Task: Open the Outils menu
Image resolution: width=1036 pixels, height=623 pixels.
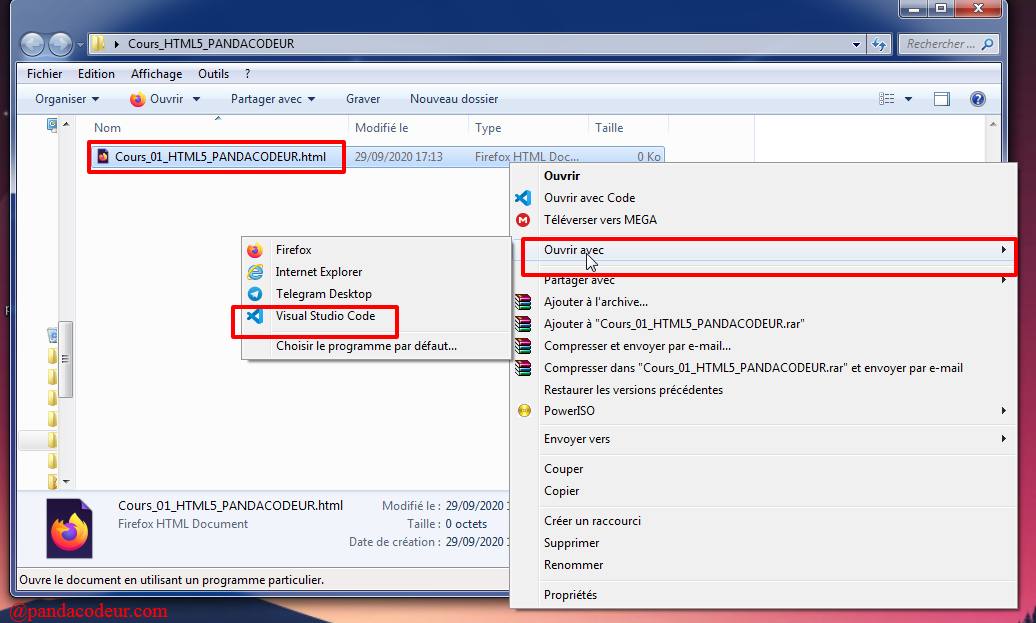Action: pyautogui.click(x=213, y=74)
